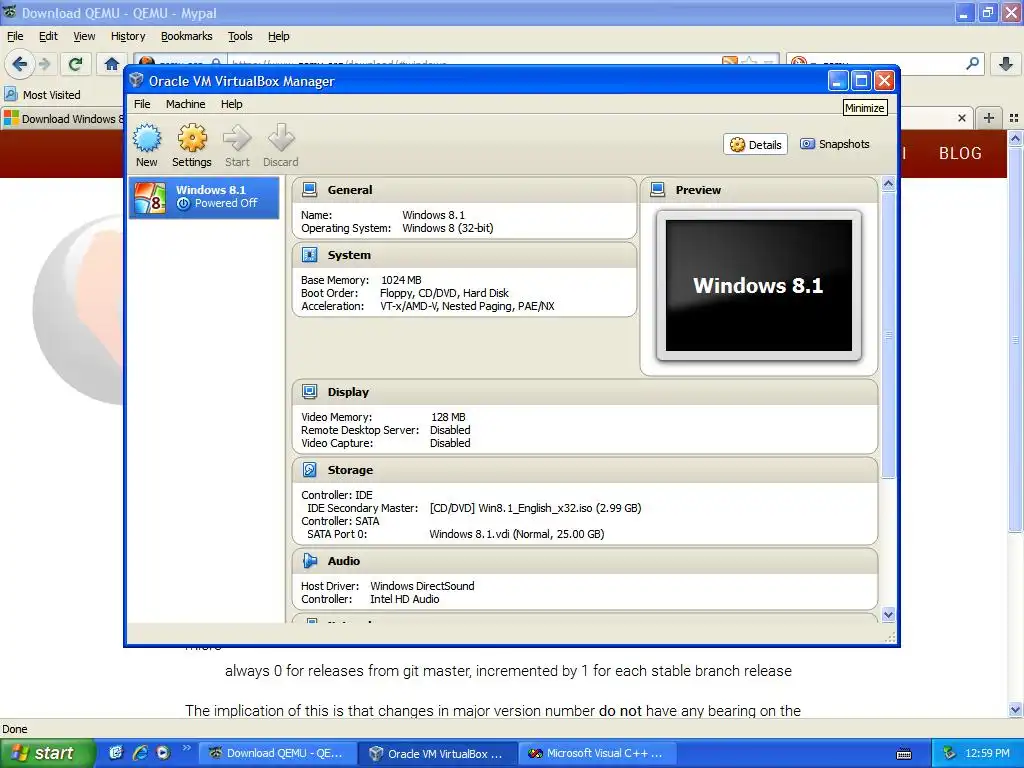The width and height of the screenshot is (1024, 768).
Task: Click the Storage section header
Action: point(584,470)
